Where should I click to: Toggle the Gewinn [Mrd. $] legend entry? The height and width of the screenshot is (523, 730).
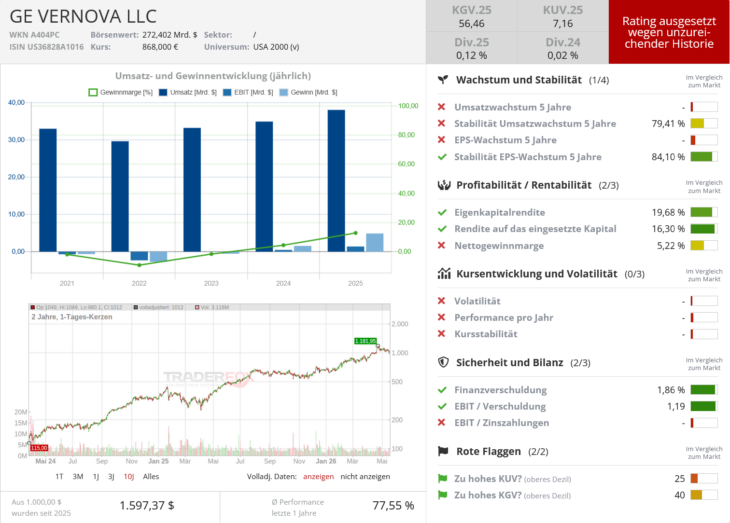(308, 92)
